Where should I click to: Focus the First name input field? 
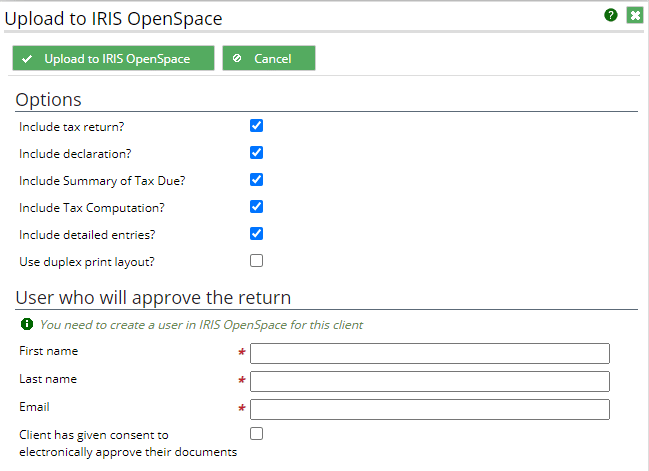(x=430, y=353)
